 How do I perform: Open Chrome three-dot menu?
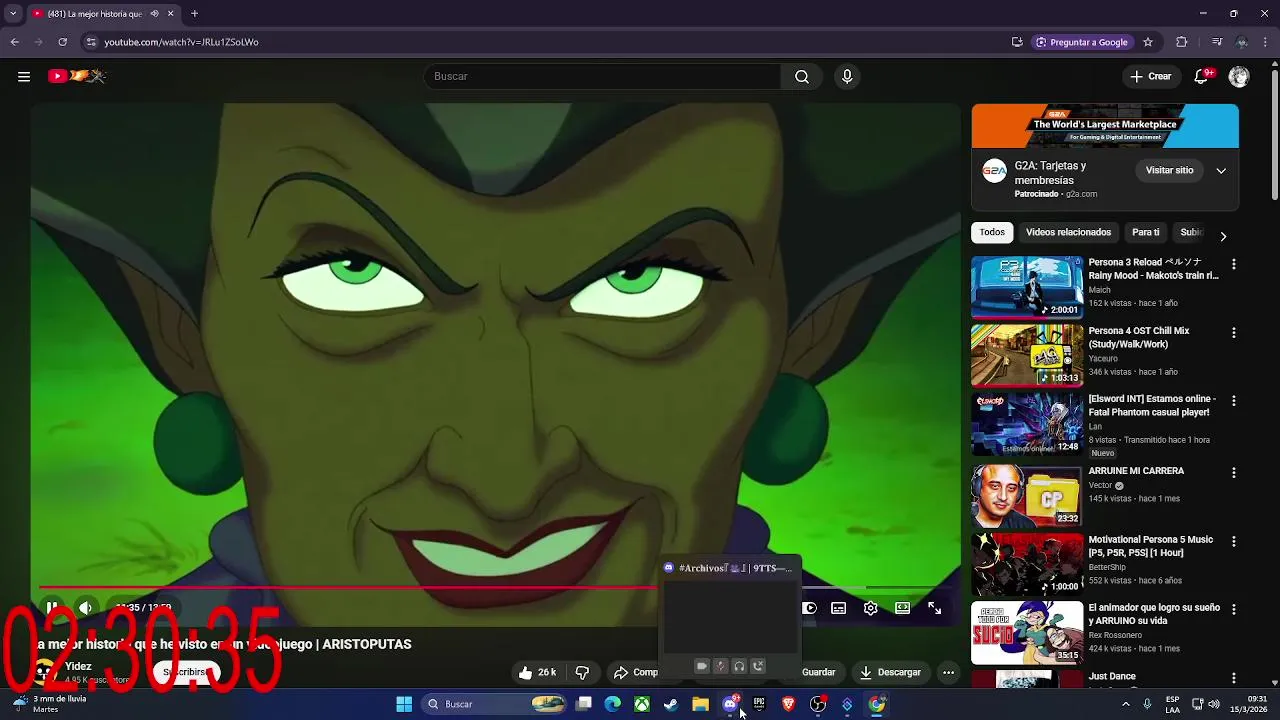coord(1267,42)
